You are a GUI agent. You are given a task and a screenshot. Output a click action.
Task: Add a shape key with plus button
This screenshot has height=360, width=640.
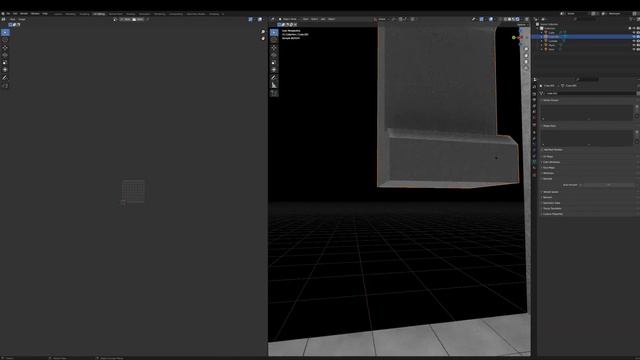pos(637,132)
